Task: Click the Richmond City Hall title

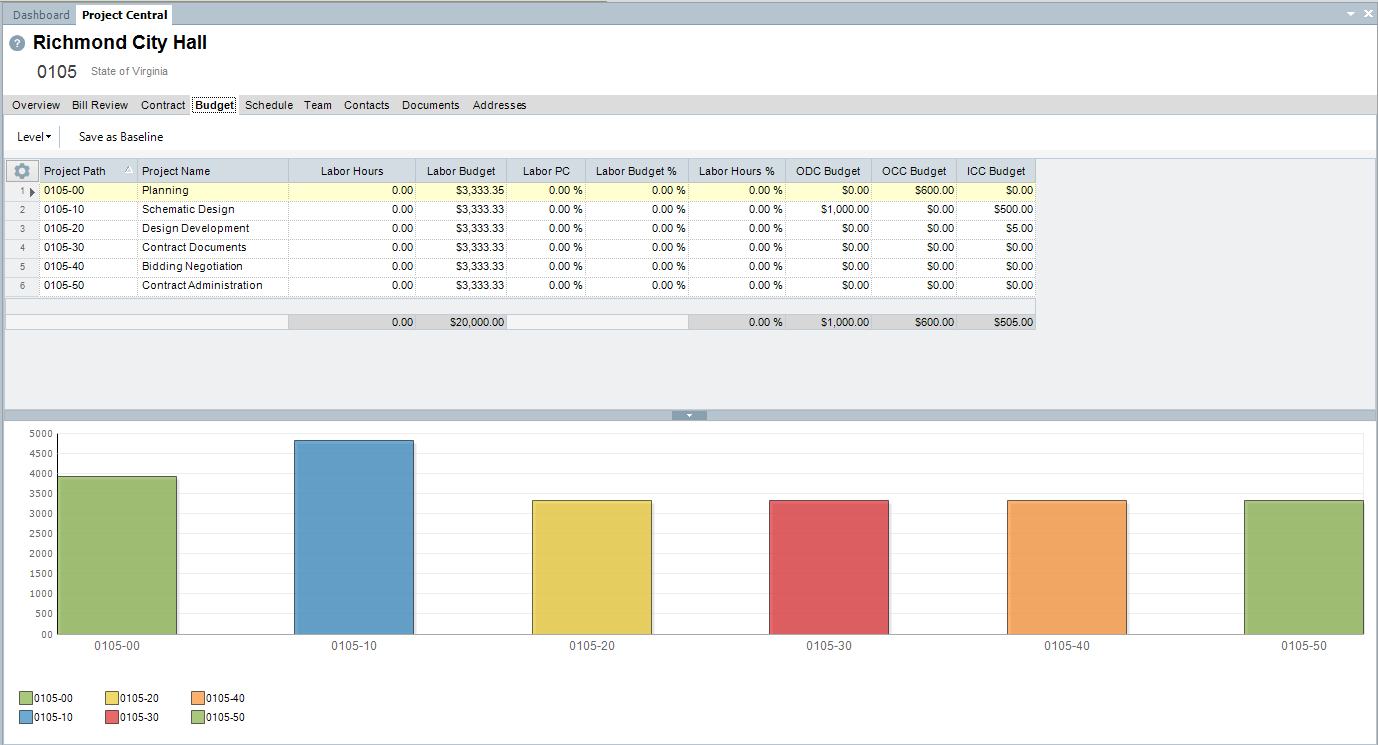Action: (x=120, y=43)
